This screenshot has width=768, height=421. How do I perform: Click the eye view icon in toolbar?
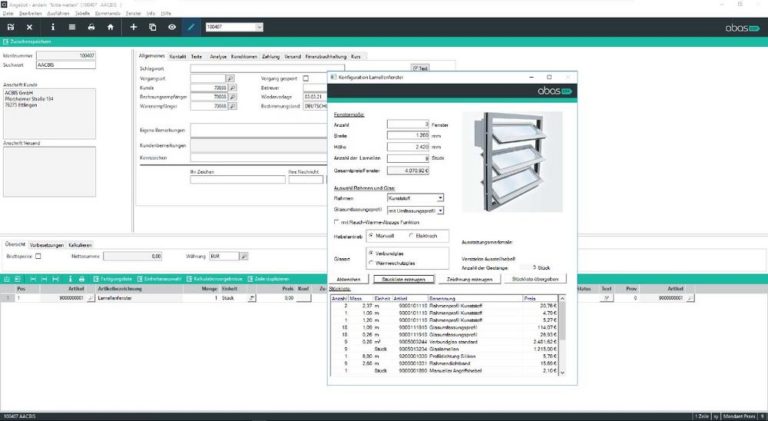tap(171, 27)
